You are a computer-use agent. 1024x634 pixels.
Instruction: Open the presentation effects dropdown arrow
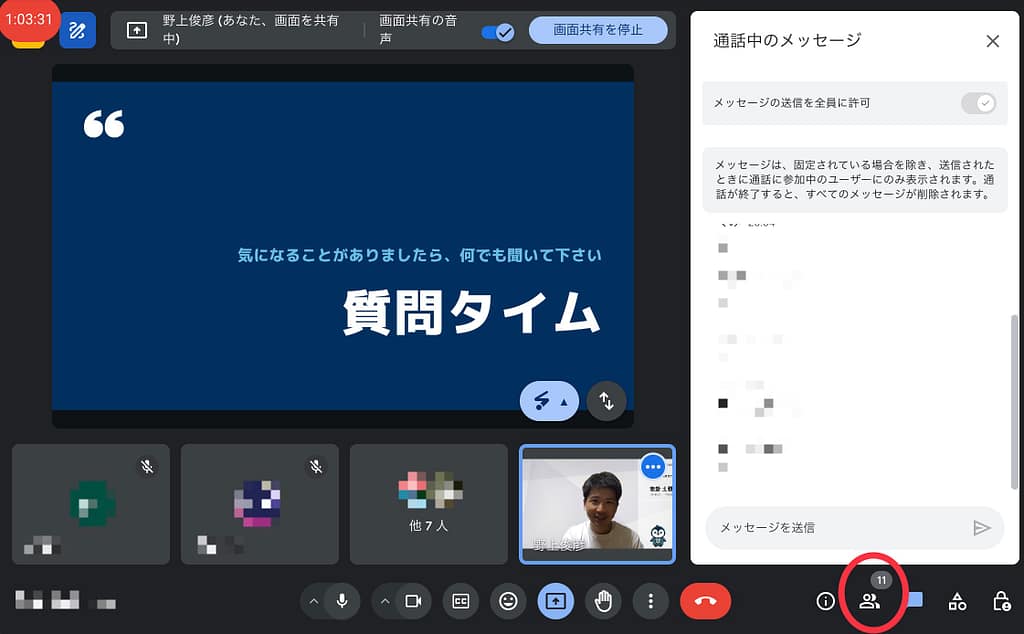(563, 402)
